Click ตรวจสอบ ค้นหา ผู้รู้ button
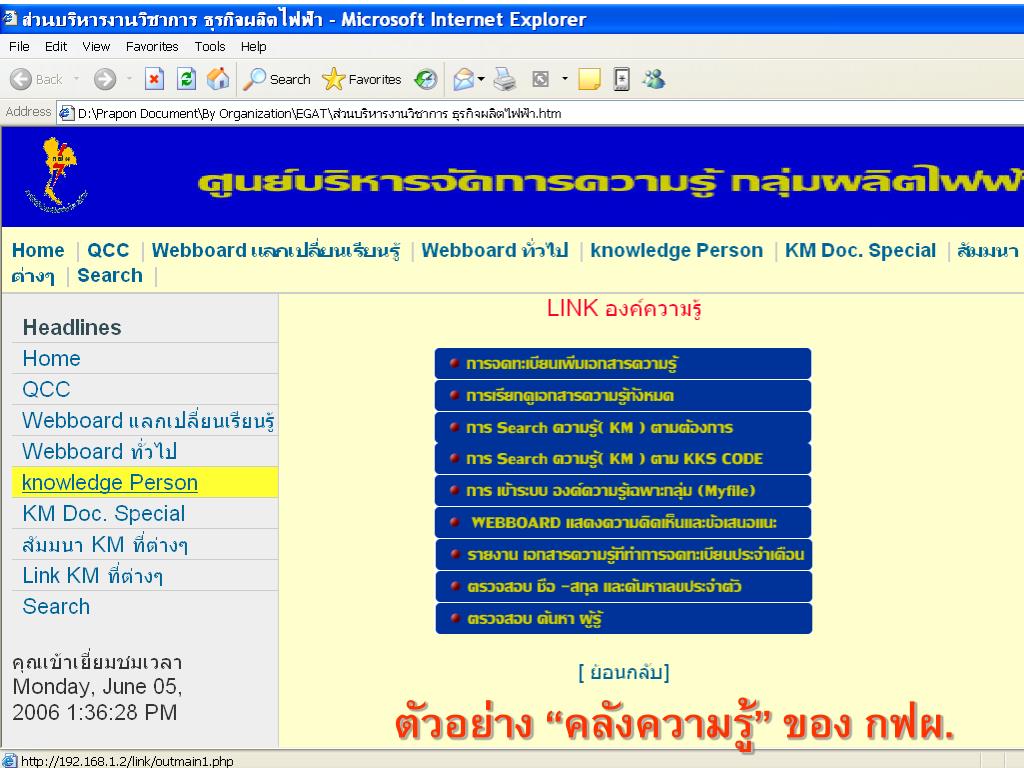 coord(624,618)
